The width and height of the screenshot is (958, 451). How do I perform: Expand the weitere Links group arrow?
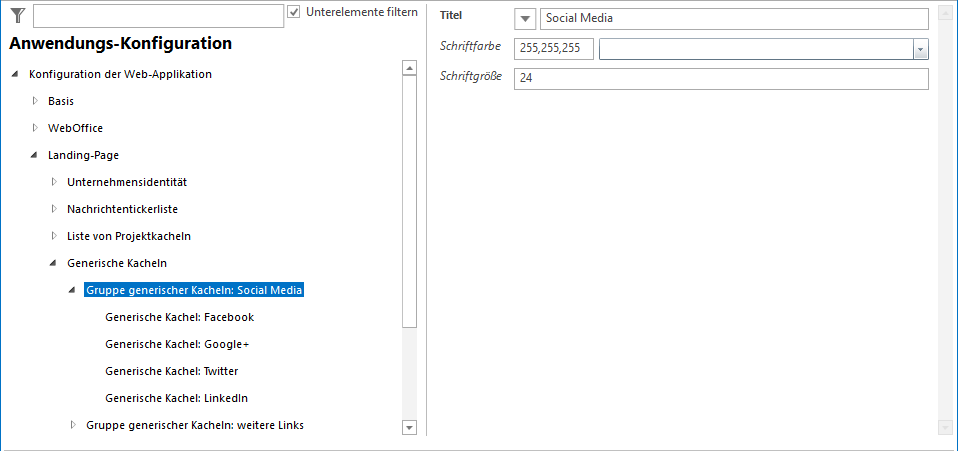(72, 425)
